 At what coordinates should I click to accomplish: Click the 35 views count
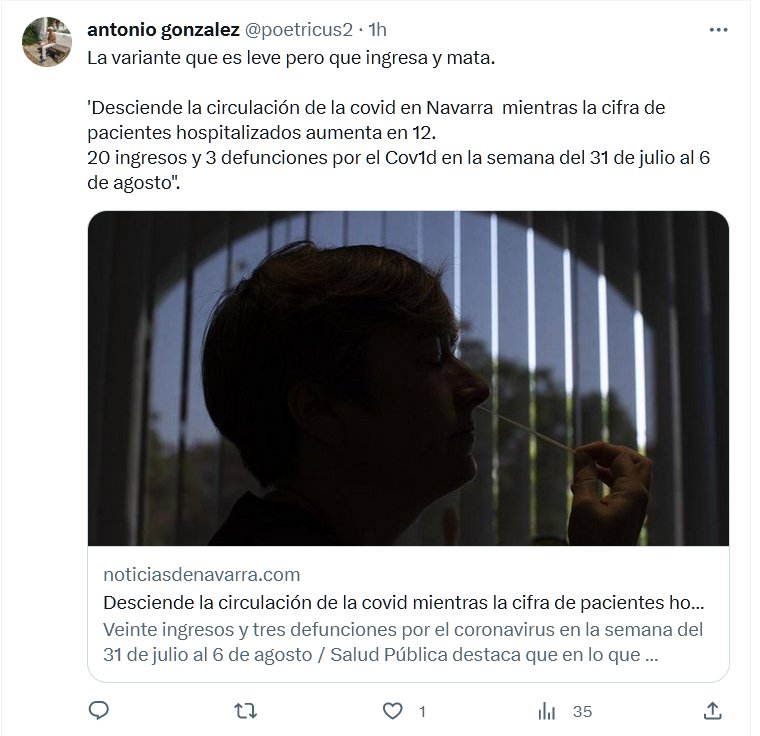pos(582,712)
